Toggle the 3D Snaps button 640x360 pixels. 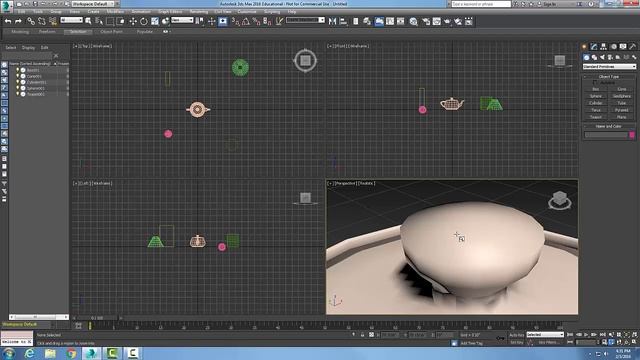point(236,21)
